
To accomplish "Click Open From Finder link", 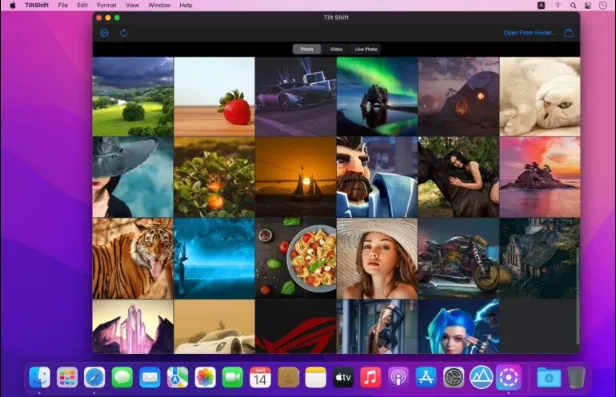I will click(530, 33).
